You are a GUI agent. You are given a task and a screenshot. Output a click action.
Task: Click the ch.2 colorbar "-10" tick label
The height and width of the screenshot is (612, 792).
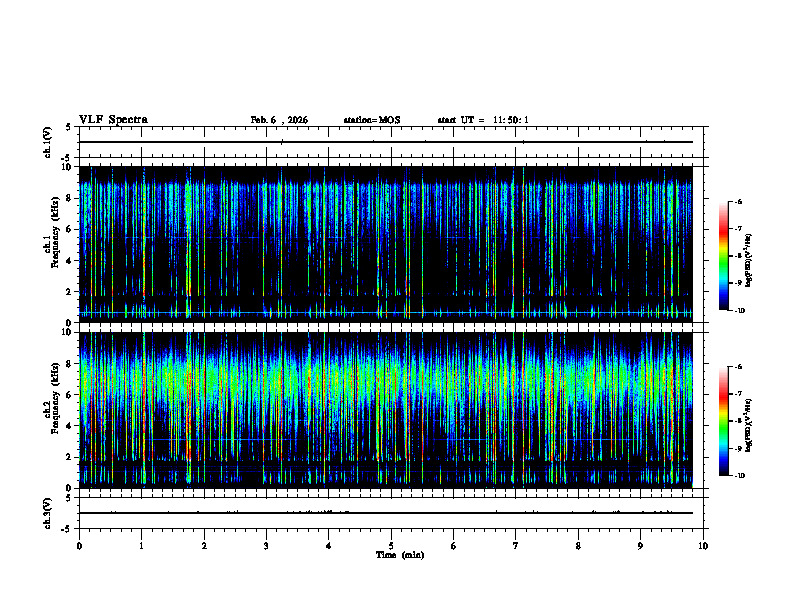pyautogui.click(x=739, y=476)
